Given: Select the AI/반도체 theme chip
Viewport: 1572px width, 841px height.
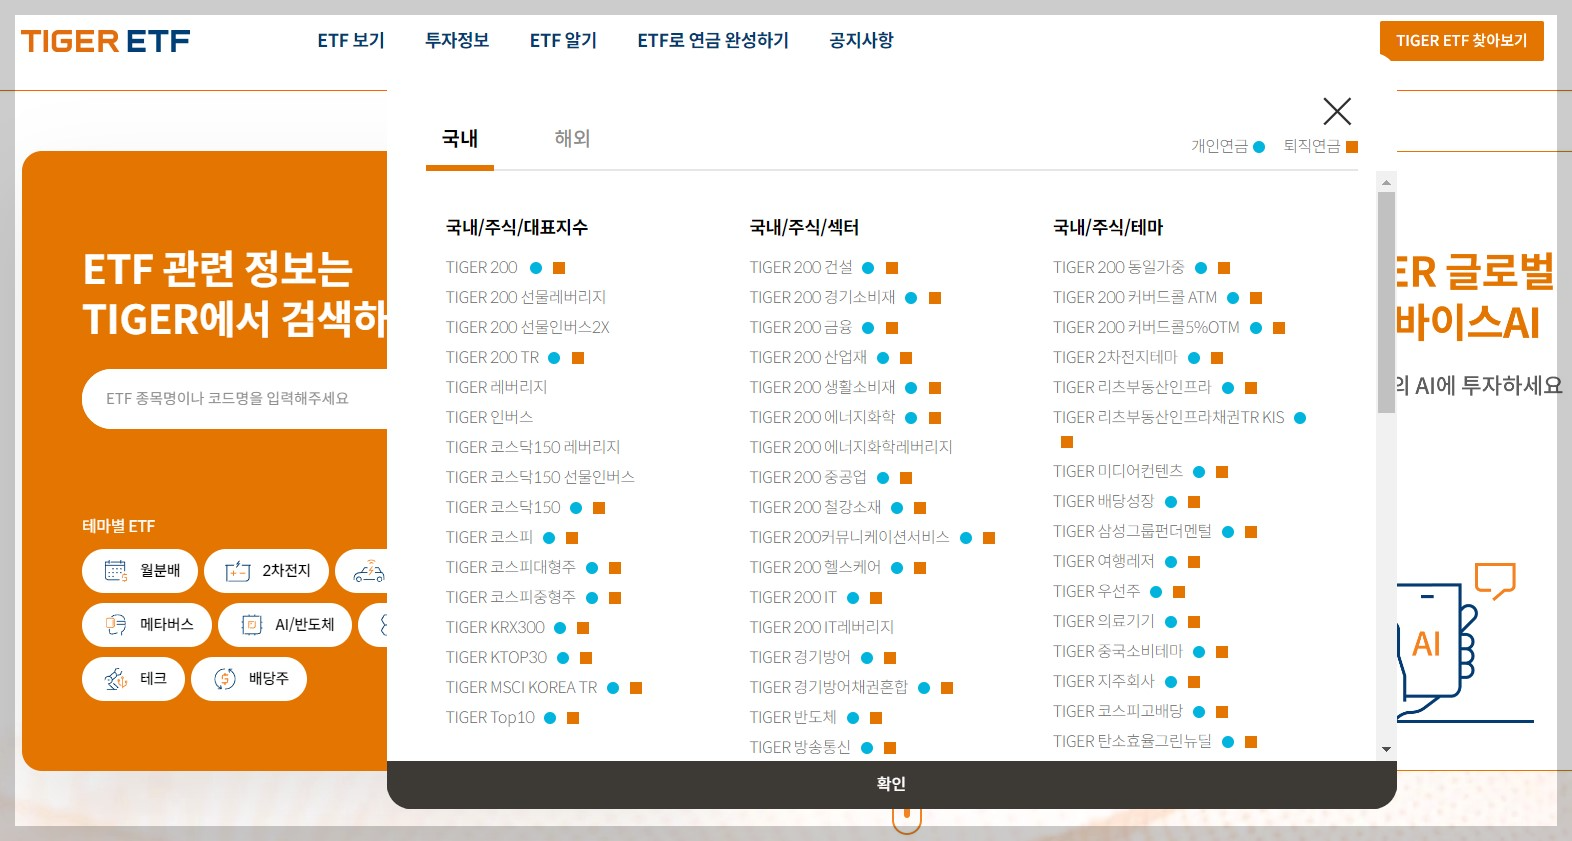Looking at the screenshot, I should (x=285, y=625).
